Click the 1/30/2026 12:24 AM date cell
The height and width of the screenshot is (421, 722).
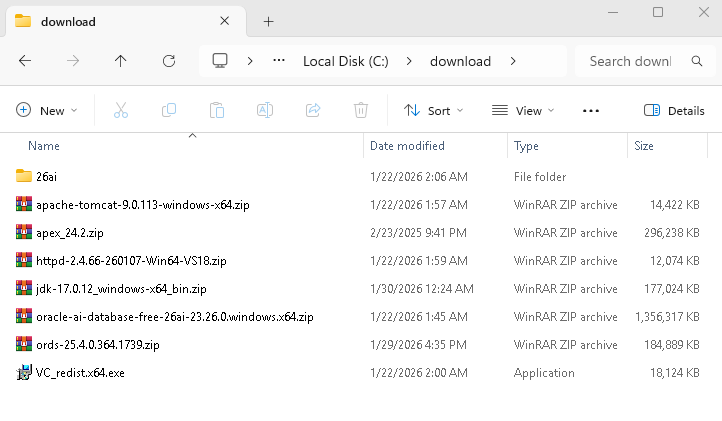pyautogui.click(x=422, y=289)
